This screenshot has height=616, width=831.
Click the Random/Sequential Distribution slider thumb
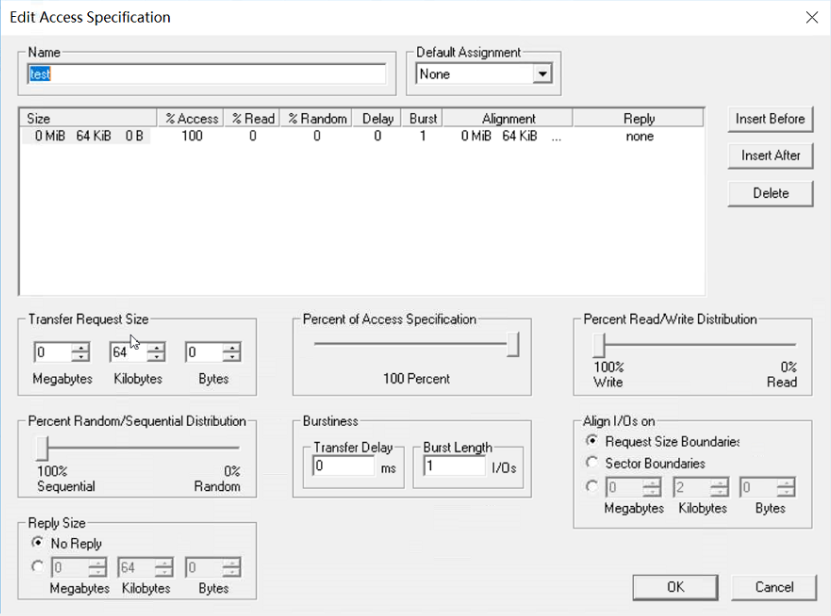(43, 447)
